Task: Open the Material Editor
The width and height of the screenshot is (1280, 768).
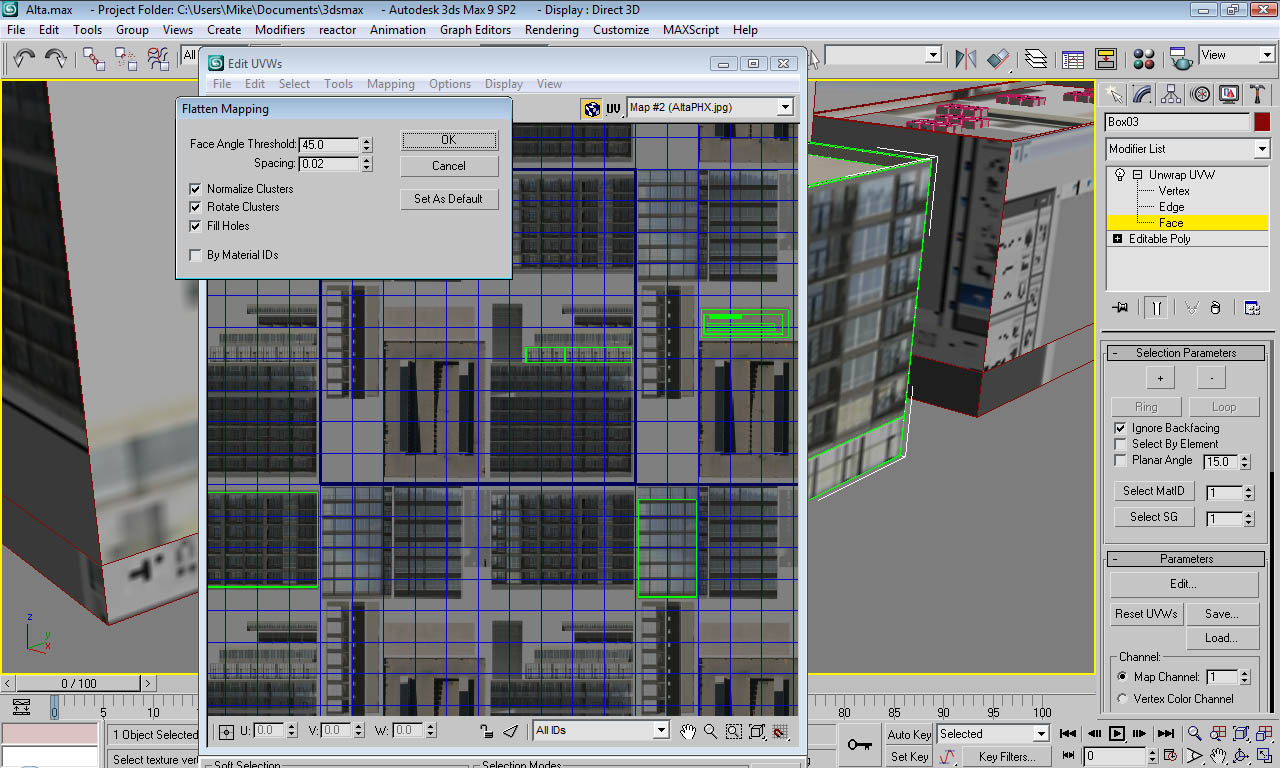Action: click(1144, 58)
